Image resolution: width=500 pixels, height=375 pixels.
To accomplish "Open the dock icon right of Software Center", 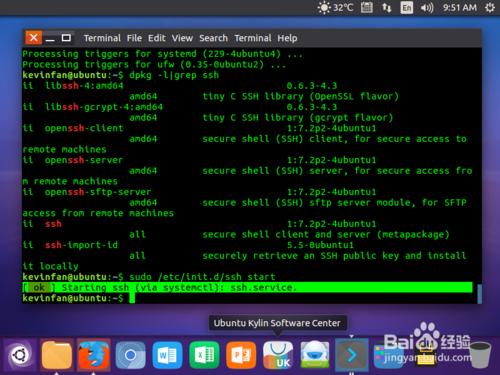I will tap(315, 355).
